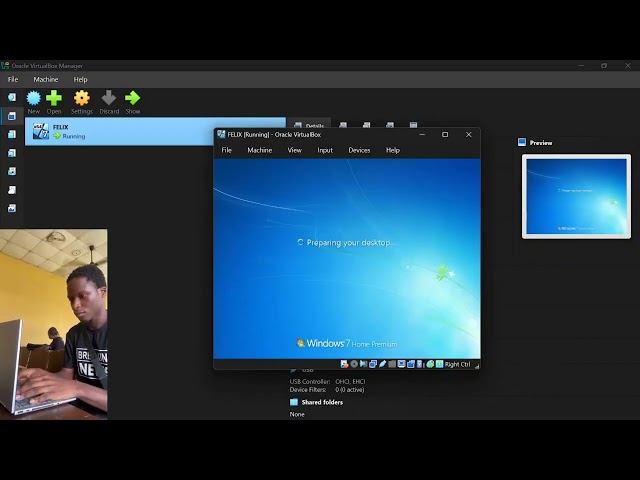This screenshot has height=480, width=640.
Task: Open File menu in VirtualBox Manager
Action: pyautogui.click(x=13, y=80)
